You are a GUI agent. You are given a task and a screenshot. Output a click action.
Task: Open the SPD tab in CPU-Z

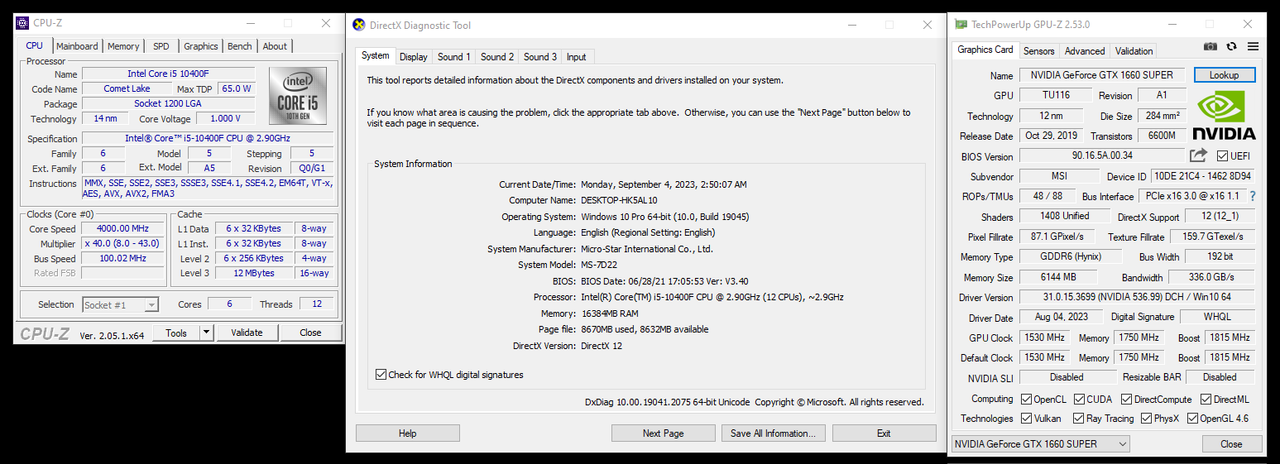[161, 46]
